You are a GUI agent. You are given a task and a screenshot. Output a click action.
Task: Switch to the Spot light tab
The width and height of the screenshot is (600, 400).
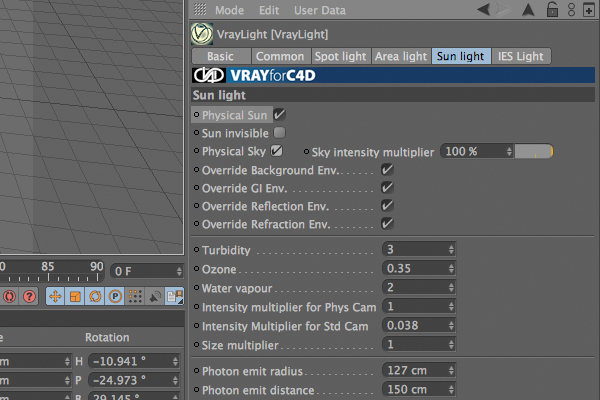tap(341, 56)
